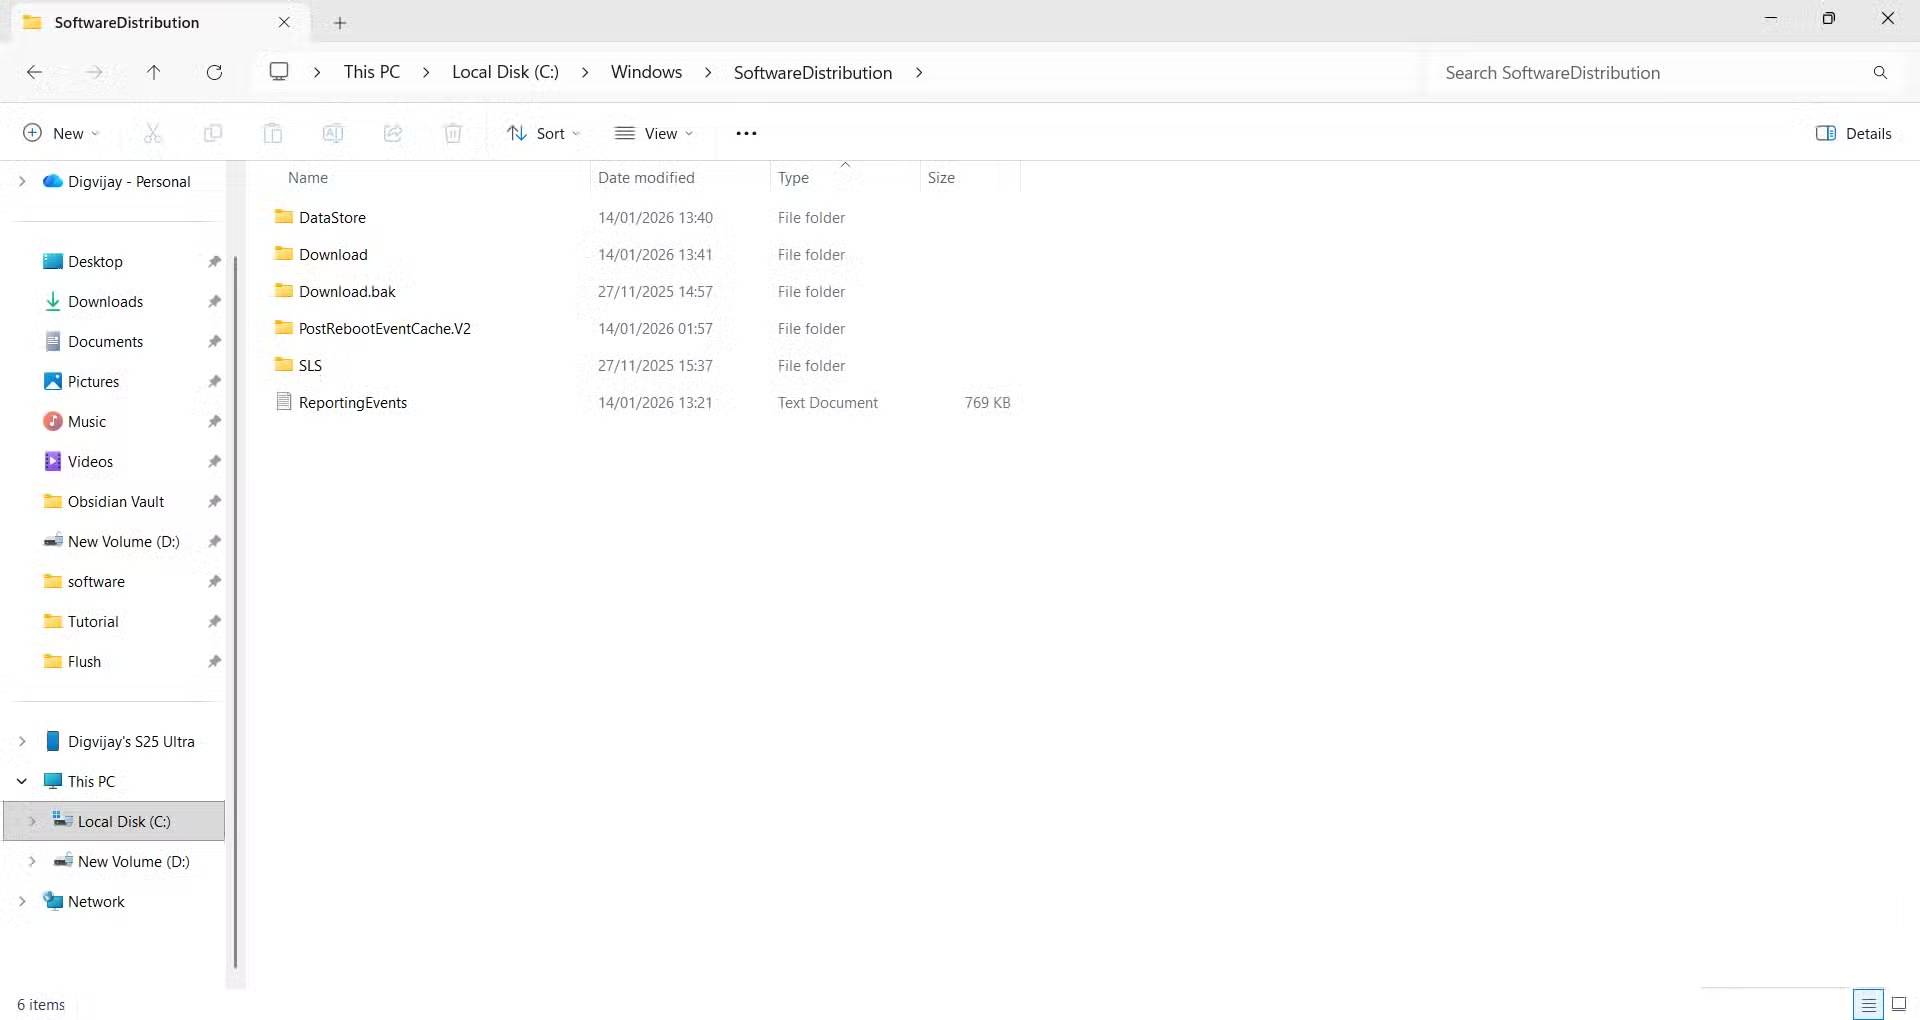Viewport: 1920px width, 1020px height.
Task: Open the See more three-dots menu
Action: click(x=746, y=133)
